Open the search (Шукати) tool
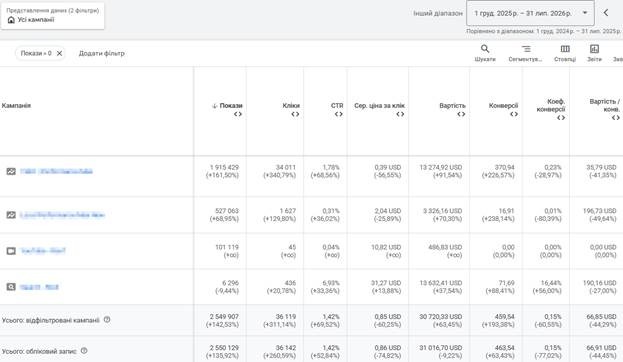 (485, 53)
